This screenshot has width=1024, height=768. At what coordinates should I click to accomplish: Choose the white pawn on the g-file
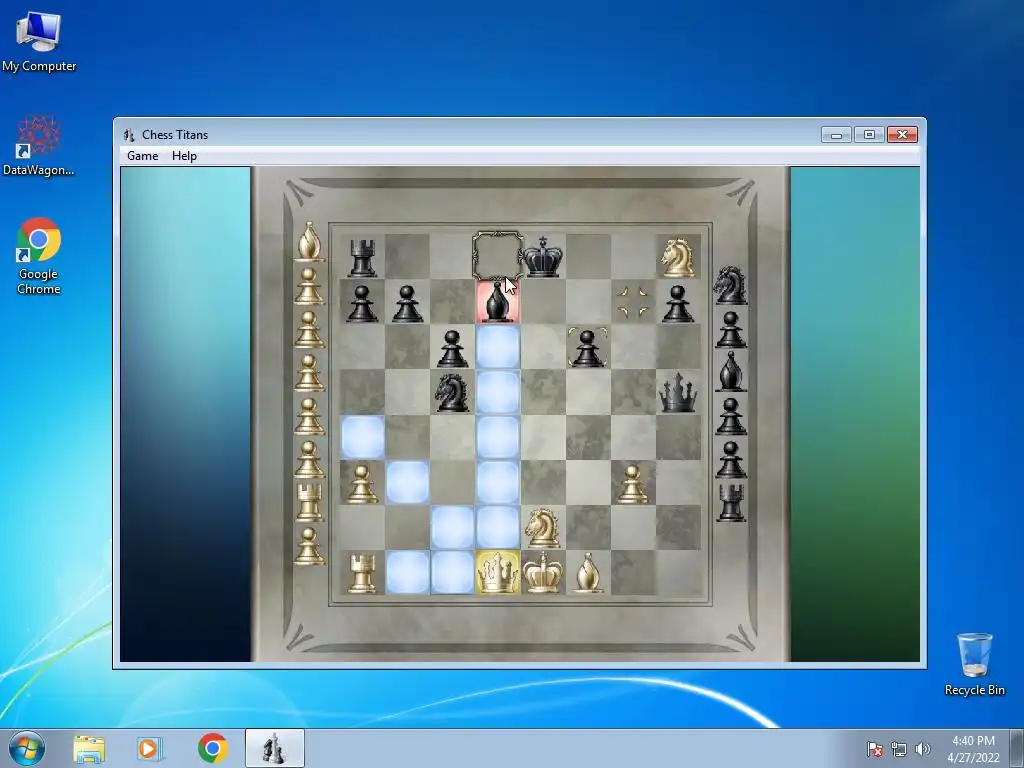click(632, 483)
